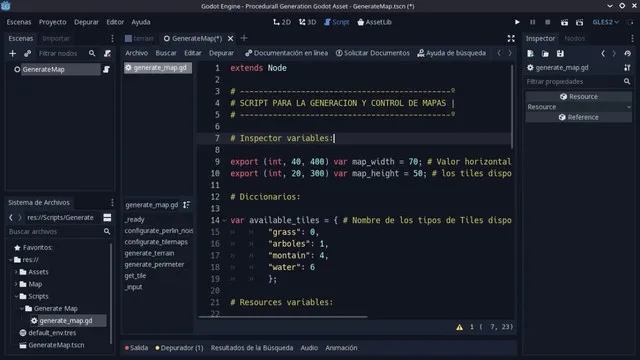Toggle filesystem split view mode
The image size is (640, 360).
pyautogui.click(x=107, y=218)
